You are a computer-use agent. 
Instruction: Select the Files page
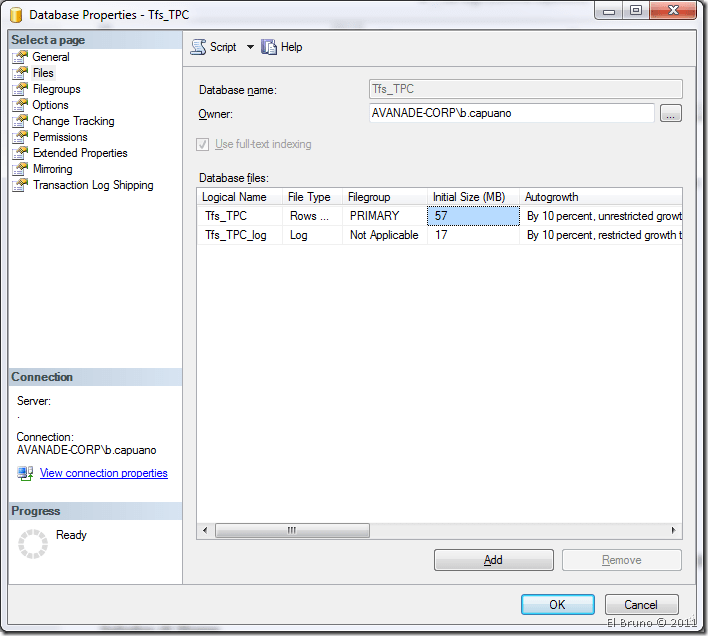(43, 73)
